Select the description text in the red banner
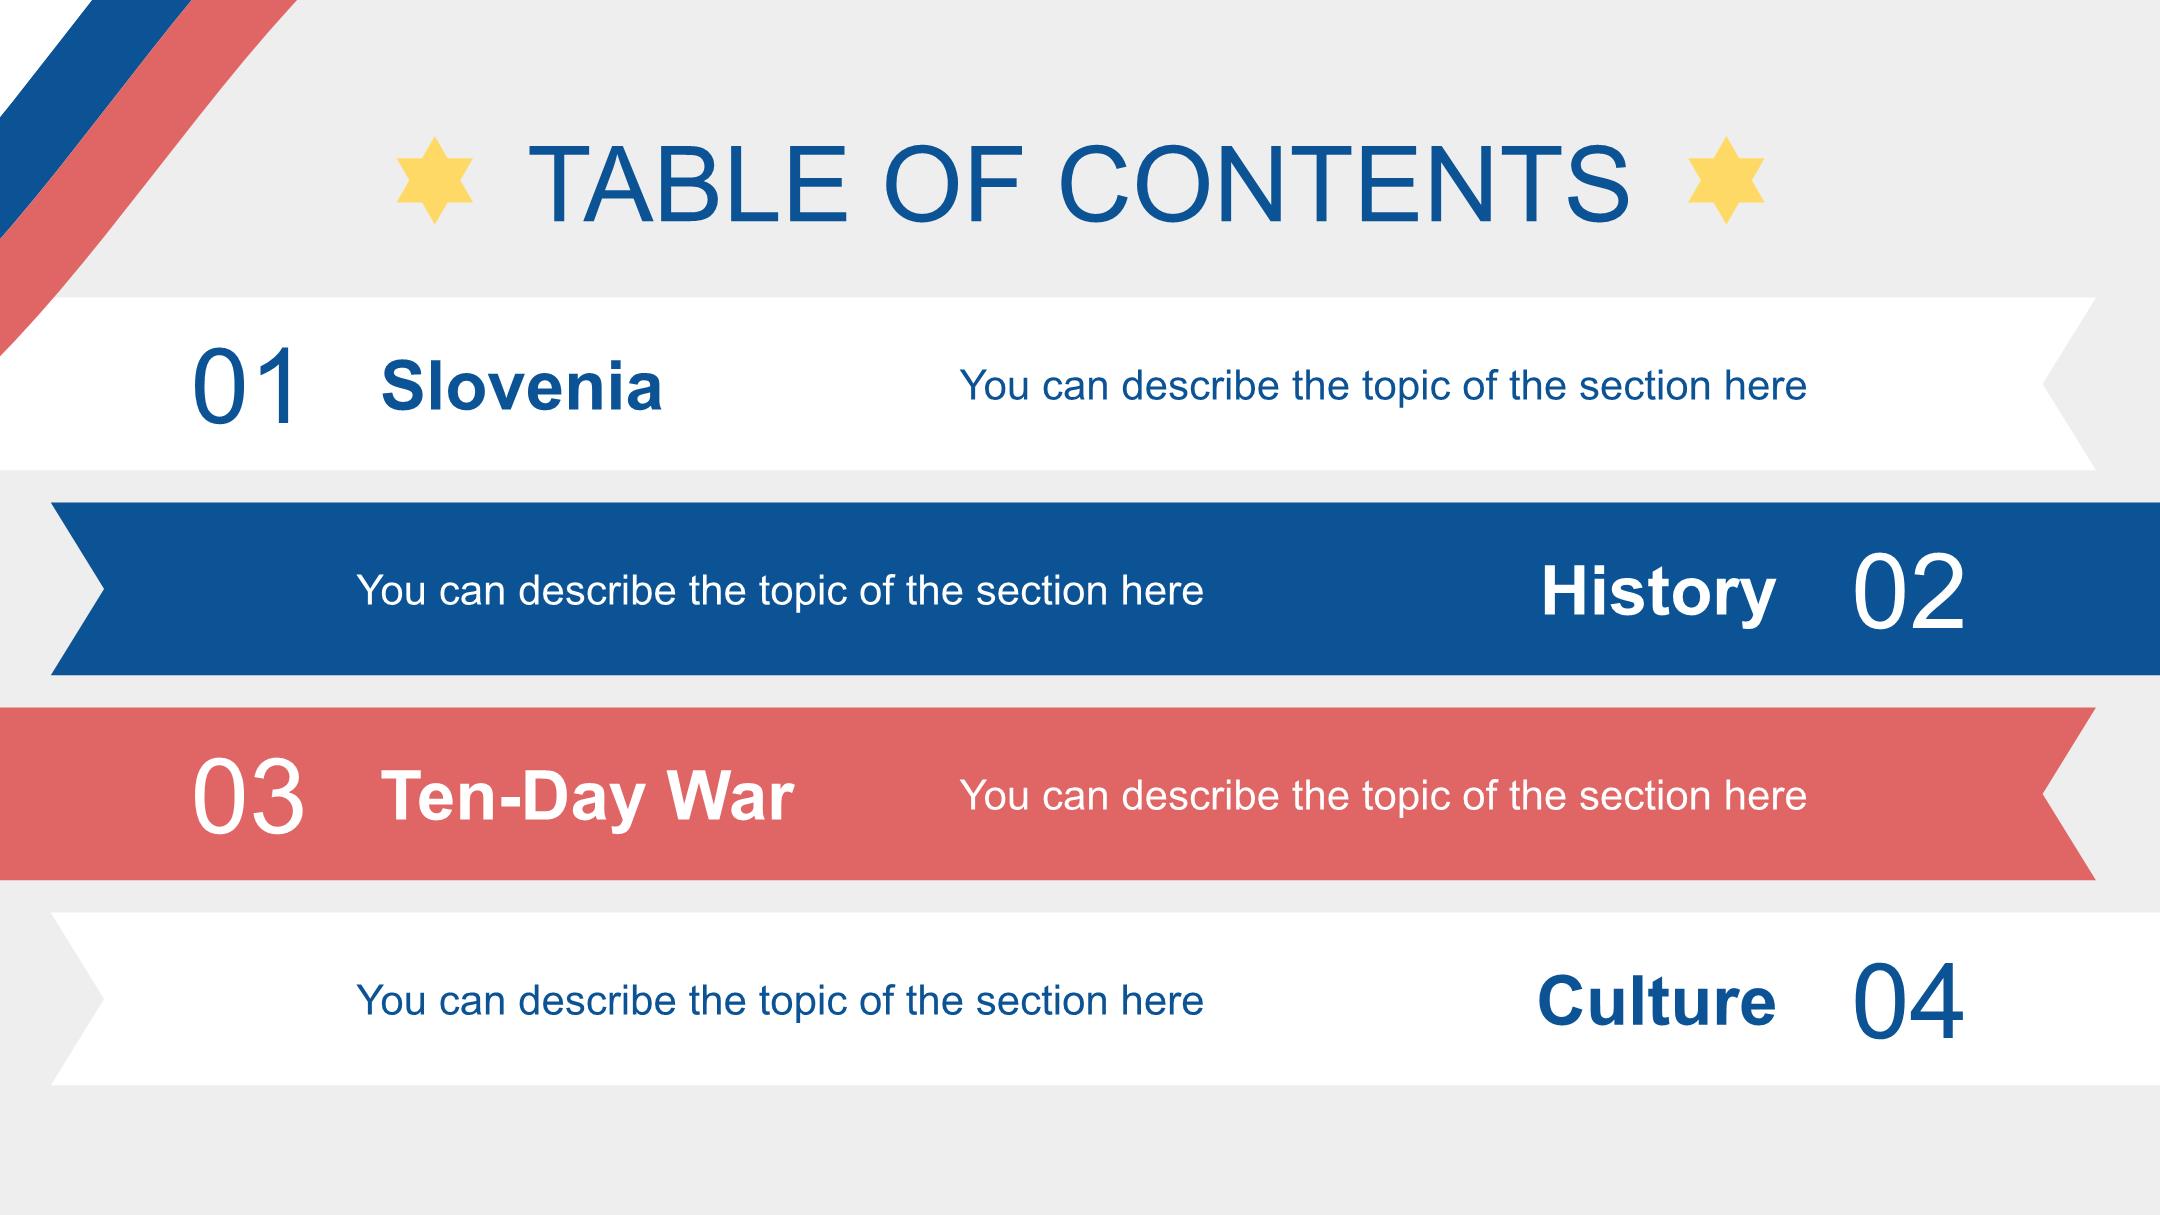The width and height of the screenshot is (2160, 1215). point(1383,796)
